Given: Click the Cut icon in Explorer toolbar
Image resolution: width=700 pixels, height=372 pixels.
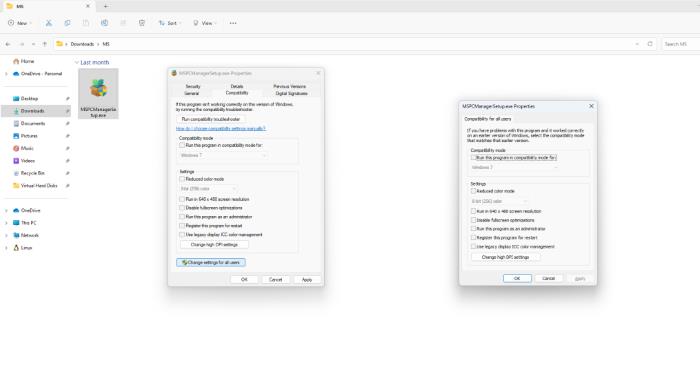Looking at the screenshot, I should click(49, 23).
